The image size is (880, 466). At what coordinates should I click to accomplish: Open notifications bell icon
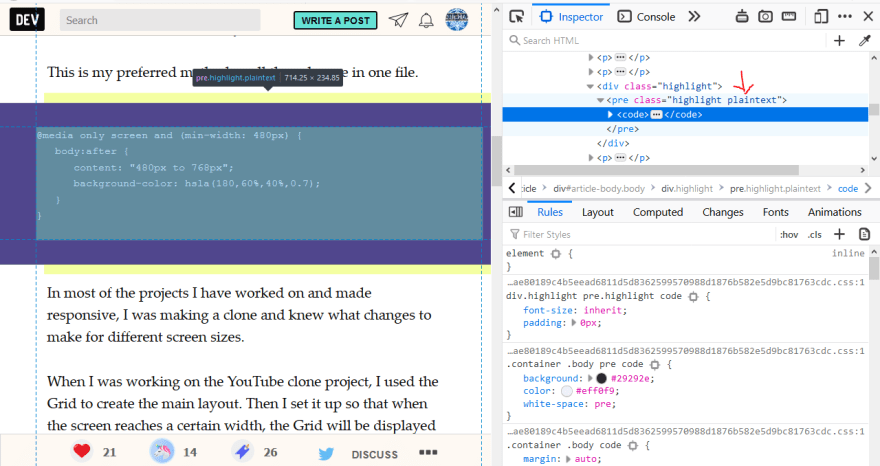pos(427,20)
